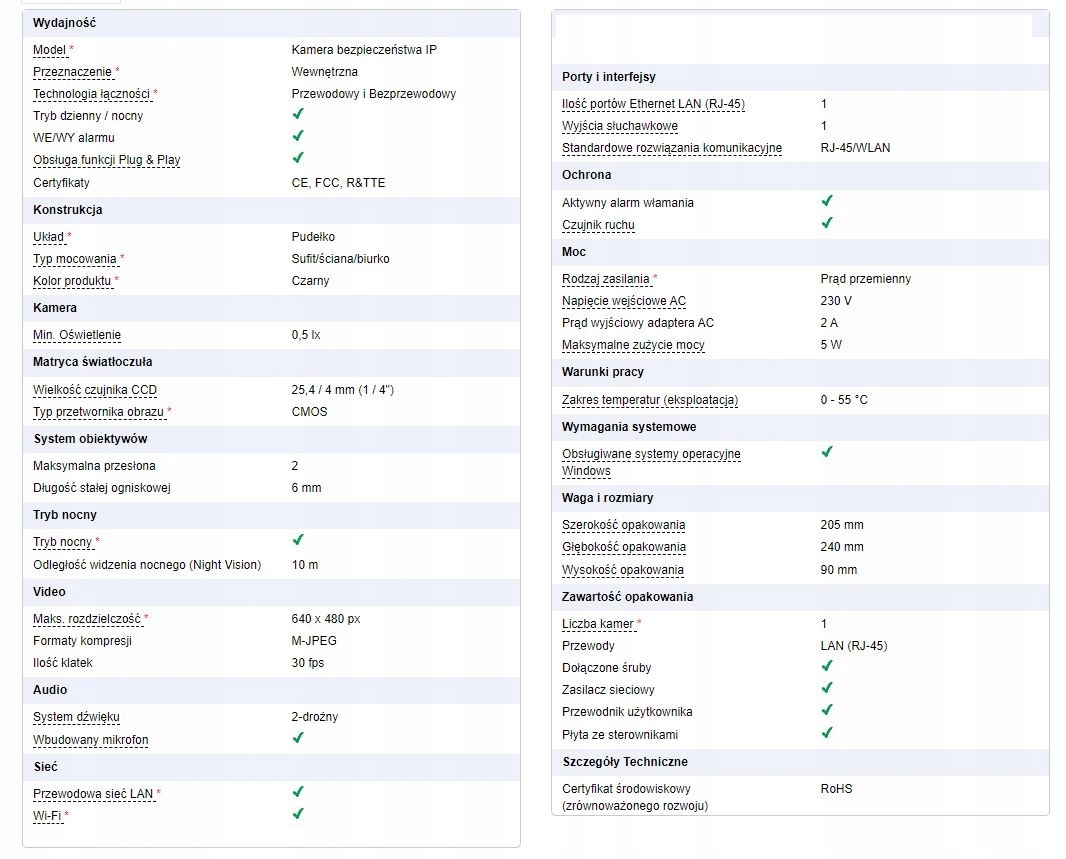The height and width of the screenshot is (859, 1066).
Task: Click the Szerokość opakowania label
Action: [x=623, y=525]
